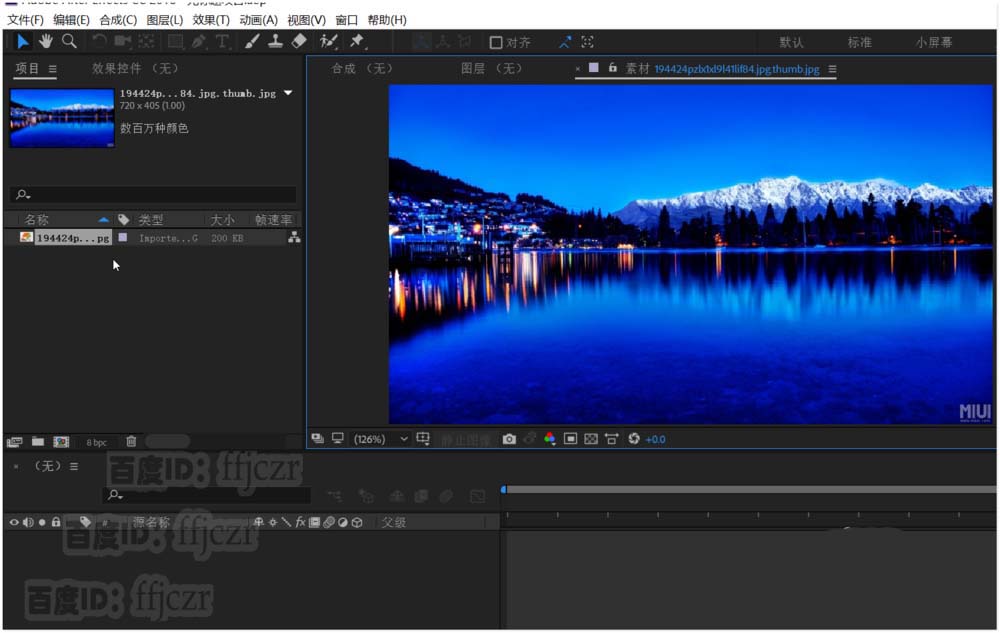This screenshot has width=1000, height=633.
Task: Select the Clone Stamp tool
Action: pos(276,42)
